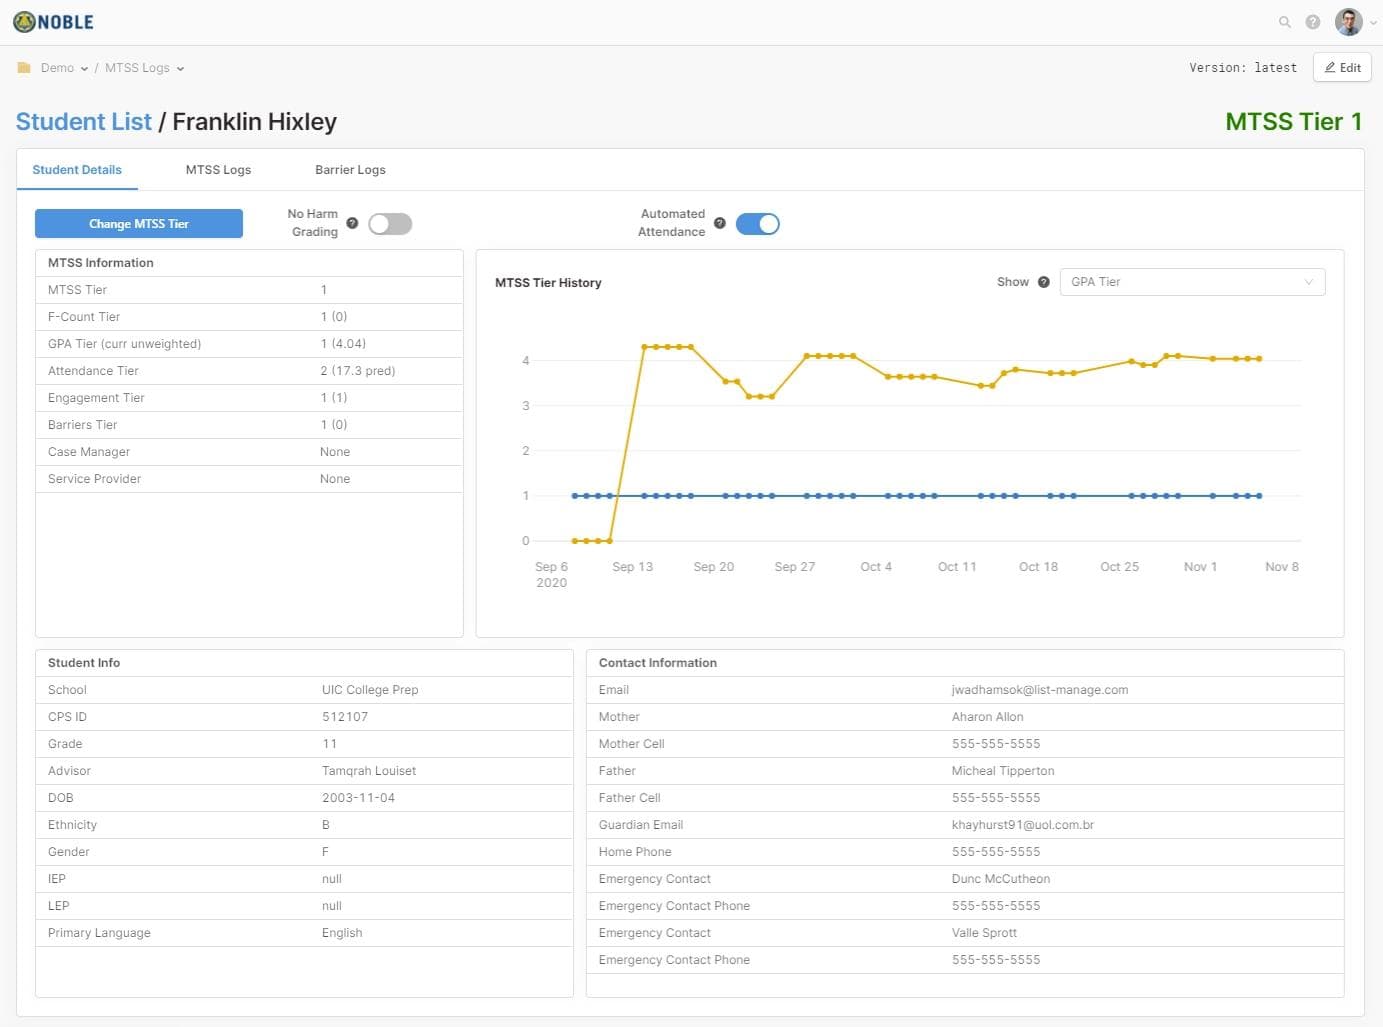This screenshot has height=1027, width=1383.
Task: Select the Student Details tab
Action: click(77, 170)
